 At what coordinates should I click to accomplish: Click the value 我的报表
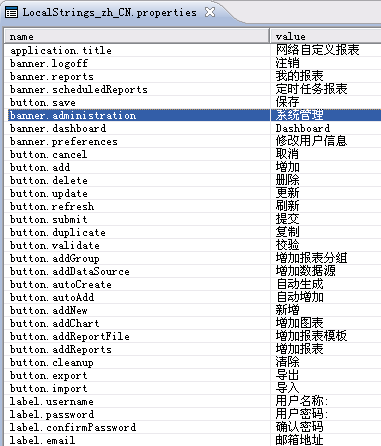(299, 76)
